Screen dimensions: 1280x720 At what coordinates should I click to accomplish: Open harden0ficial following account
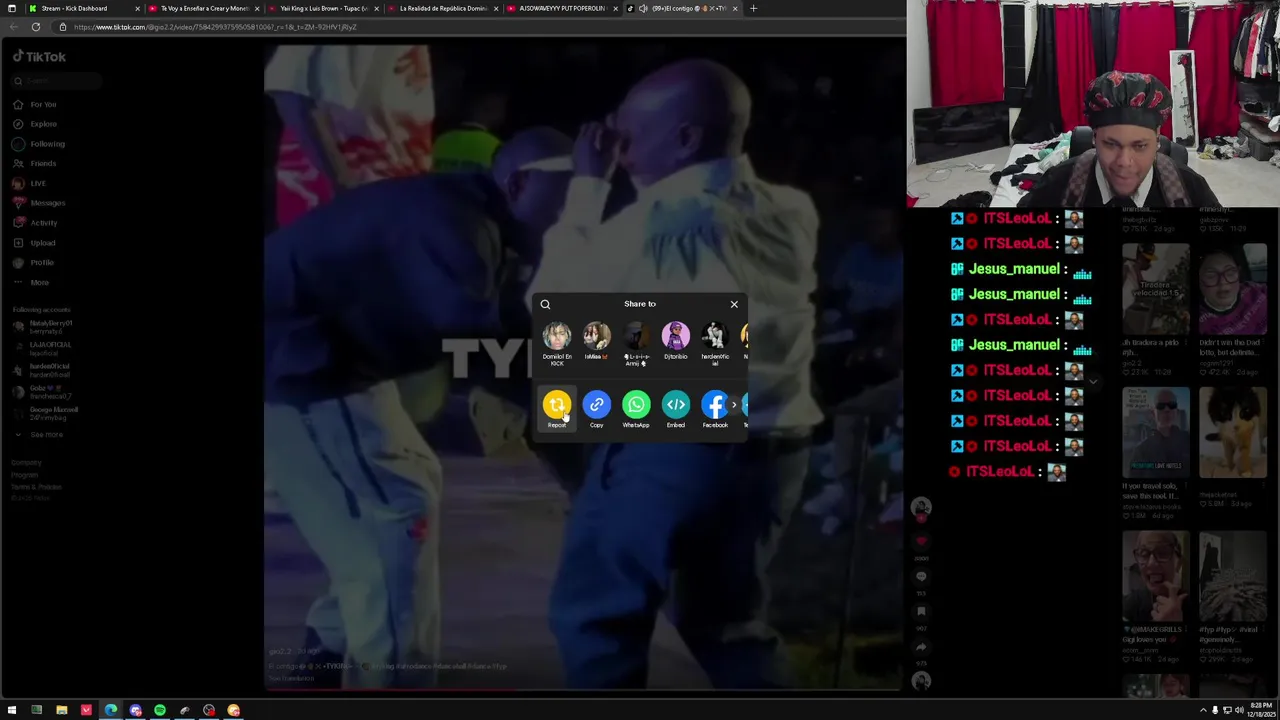[x=42, y=369]
